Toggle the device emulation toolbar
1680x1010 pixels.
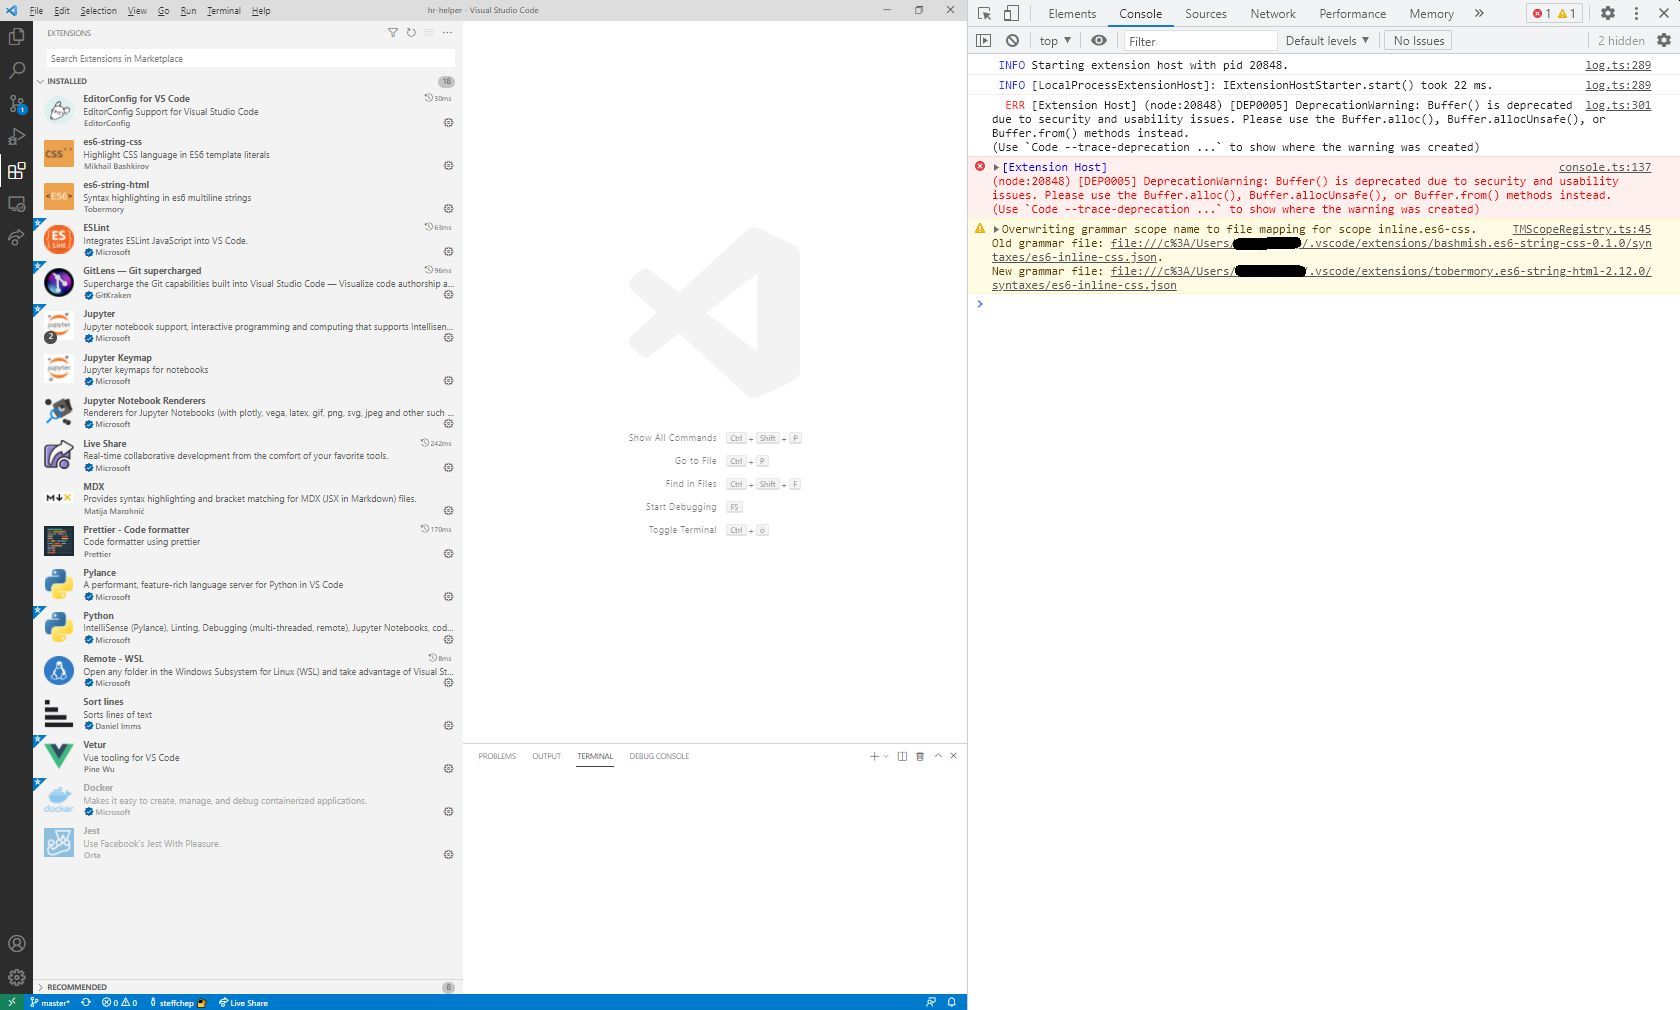(1010, 13)
